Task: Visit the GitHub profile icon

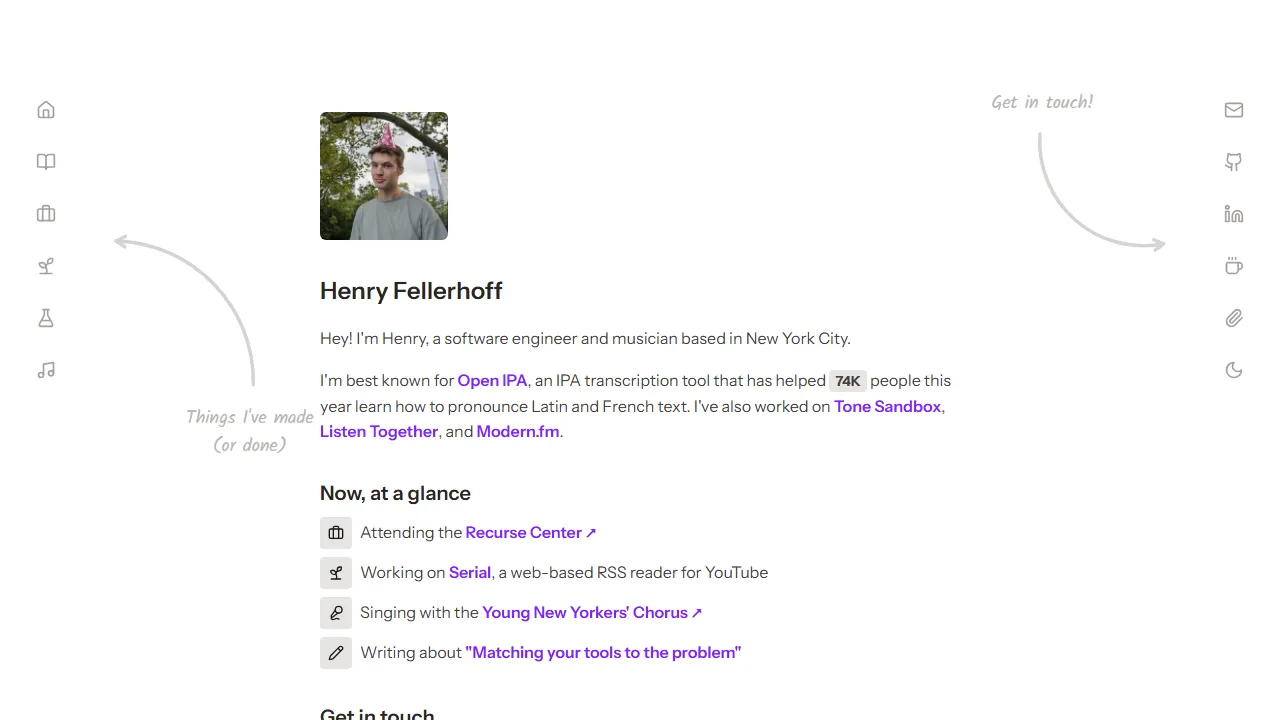Action: tap(1233, 161)
